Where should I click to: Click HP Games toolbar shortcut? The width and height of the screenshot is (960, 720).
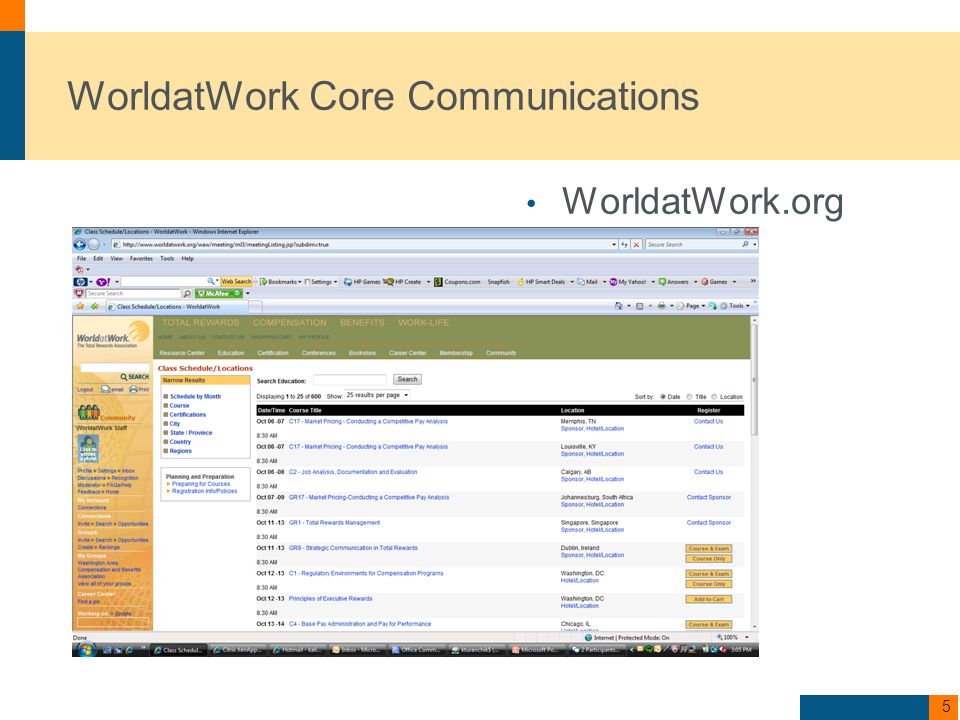click(x=362, y=282)
